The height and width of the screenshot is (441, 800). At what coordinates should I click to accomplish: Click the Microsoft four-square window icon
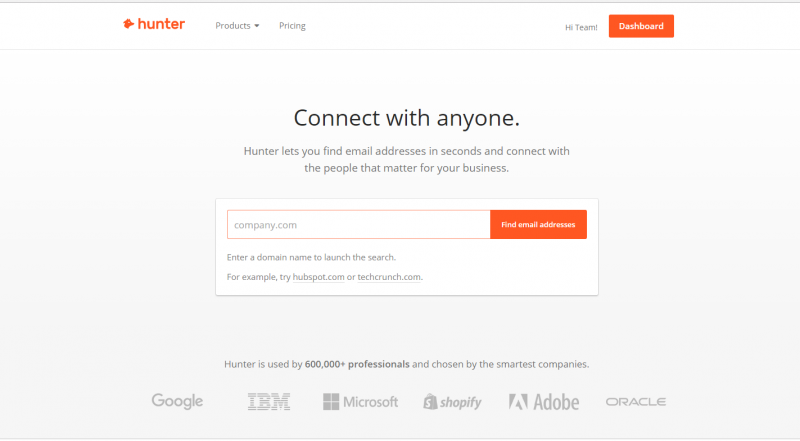pos(331,402)
